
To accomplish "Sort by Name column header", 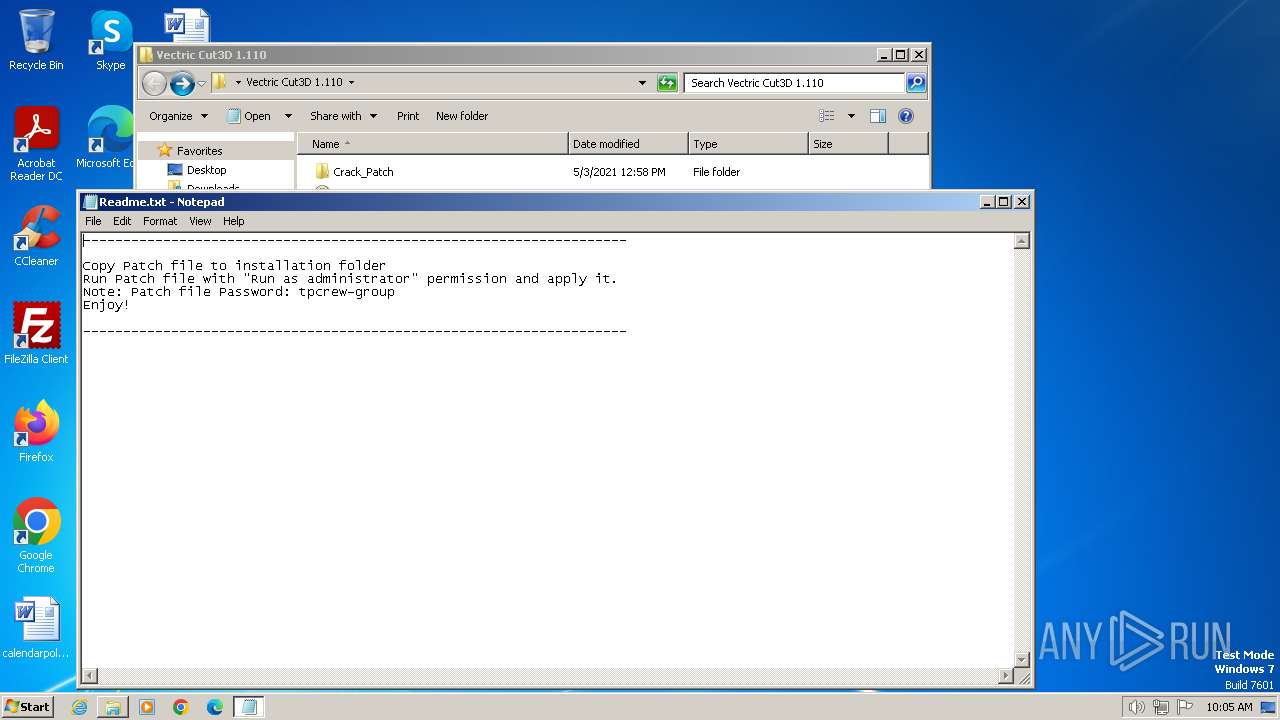I will coord(433,144).
